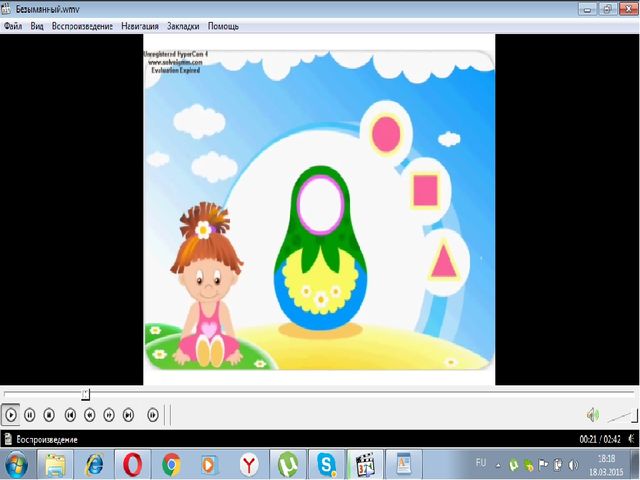The image size is (640, 480).
Task: Open the Воспроизведение menu
Action: (82, 26)
